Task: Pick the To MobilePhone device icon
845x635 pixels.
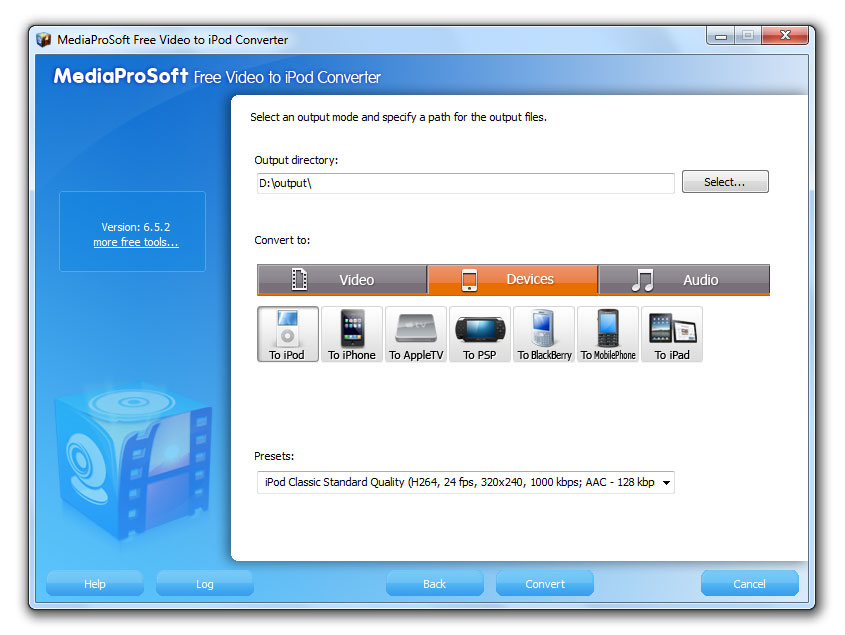Action: tap(608, 334)
